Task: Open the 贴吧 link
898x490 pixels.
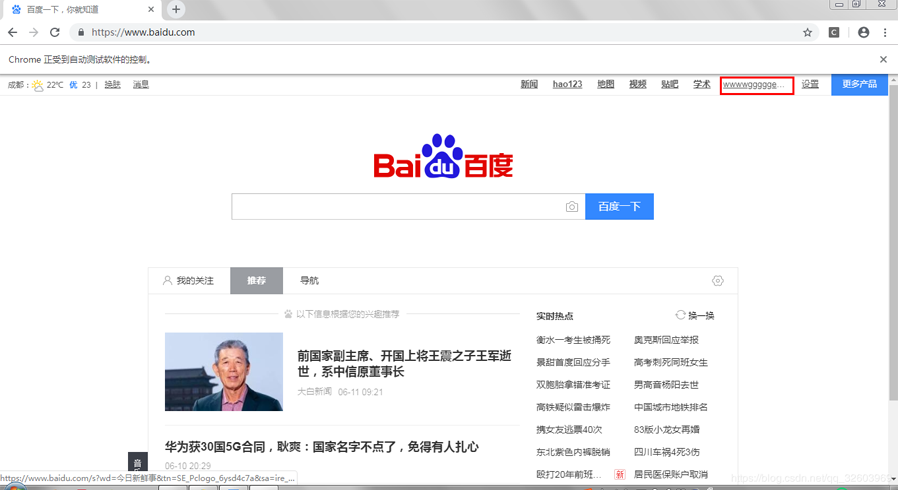Action: coord(669,84)
